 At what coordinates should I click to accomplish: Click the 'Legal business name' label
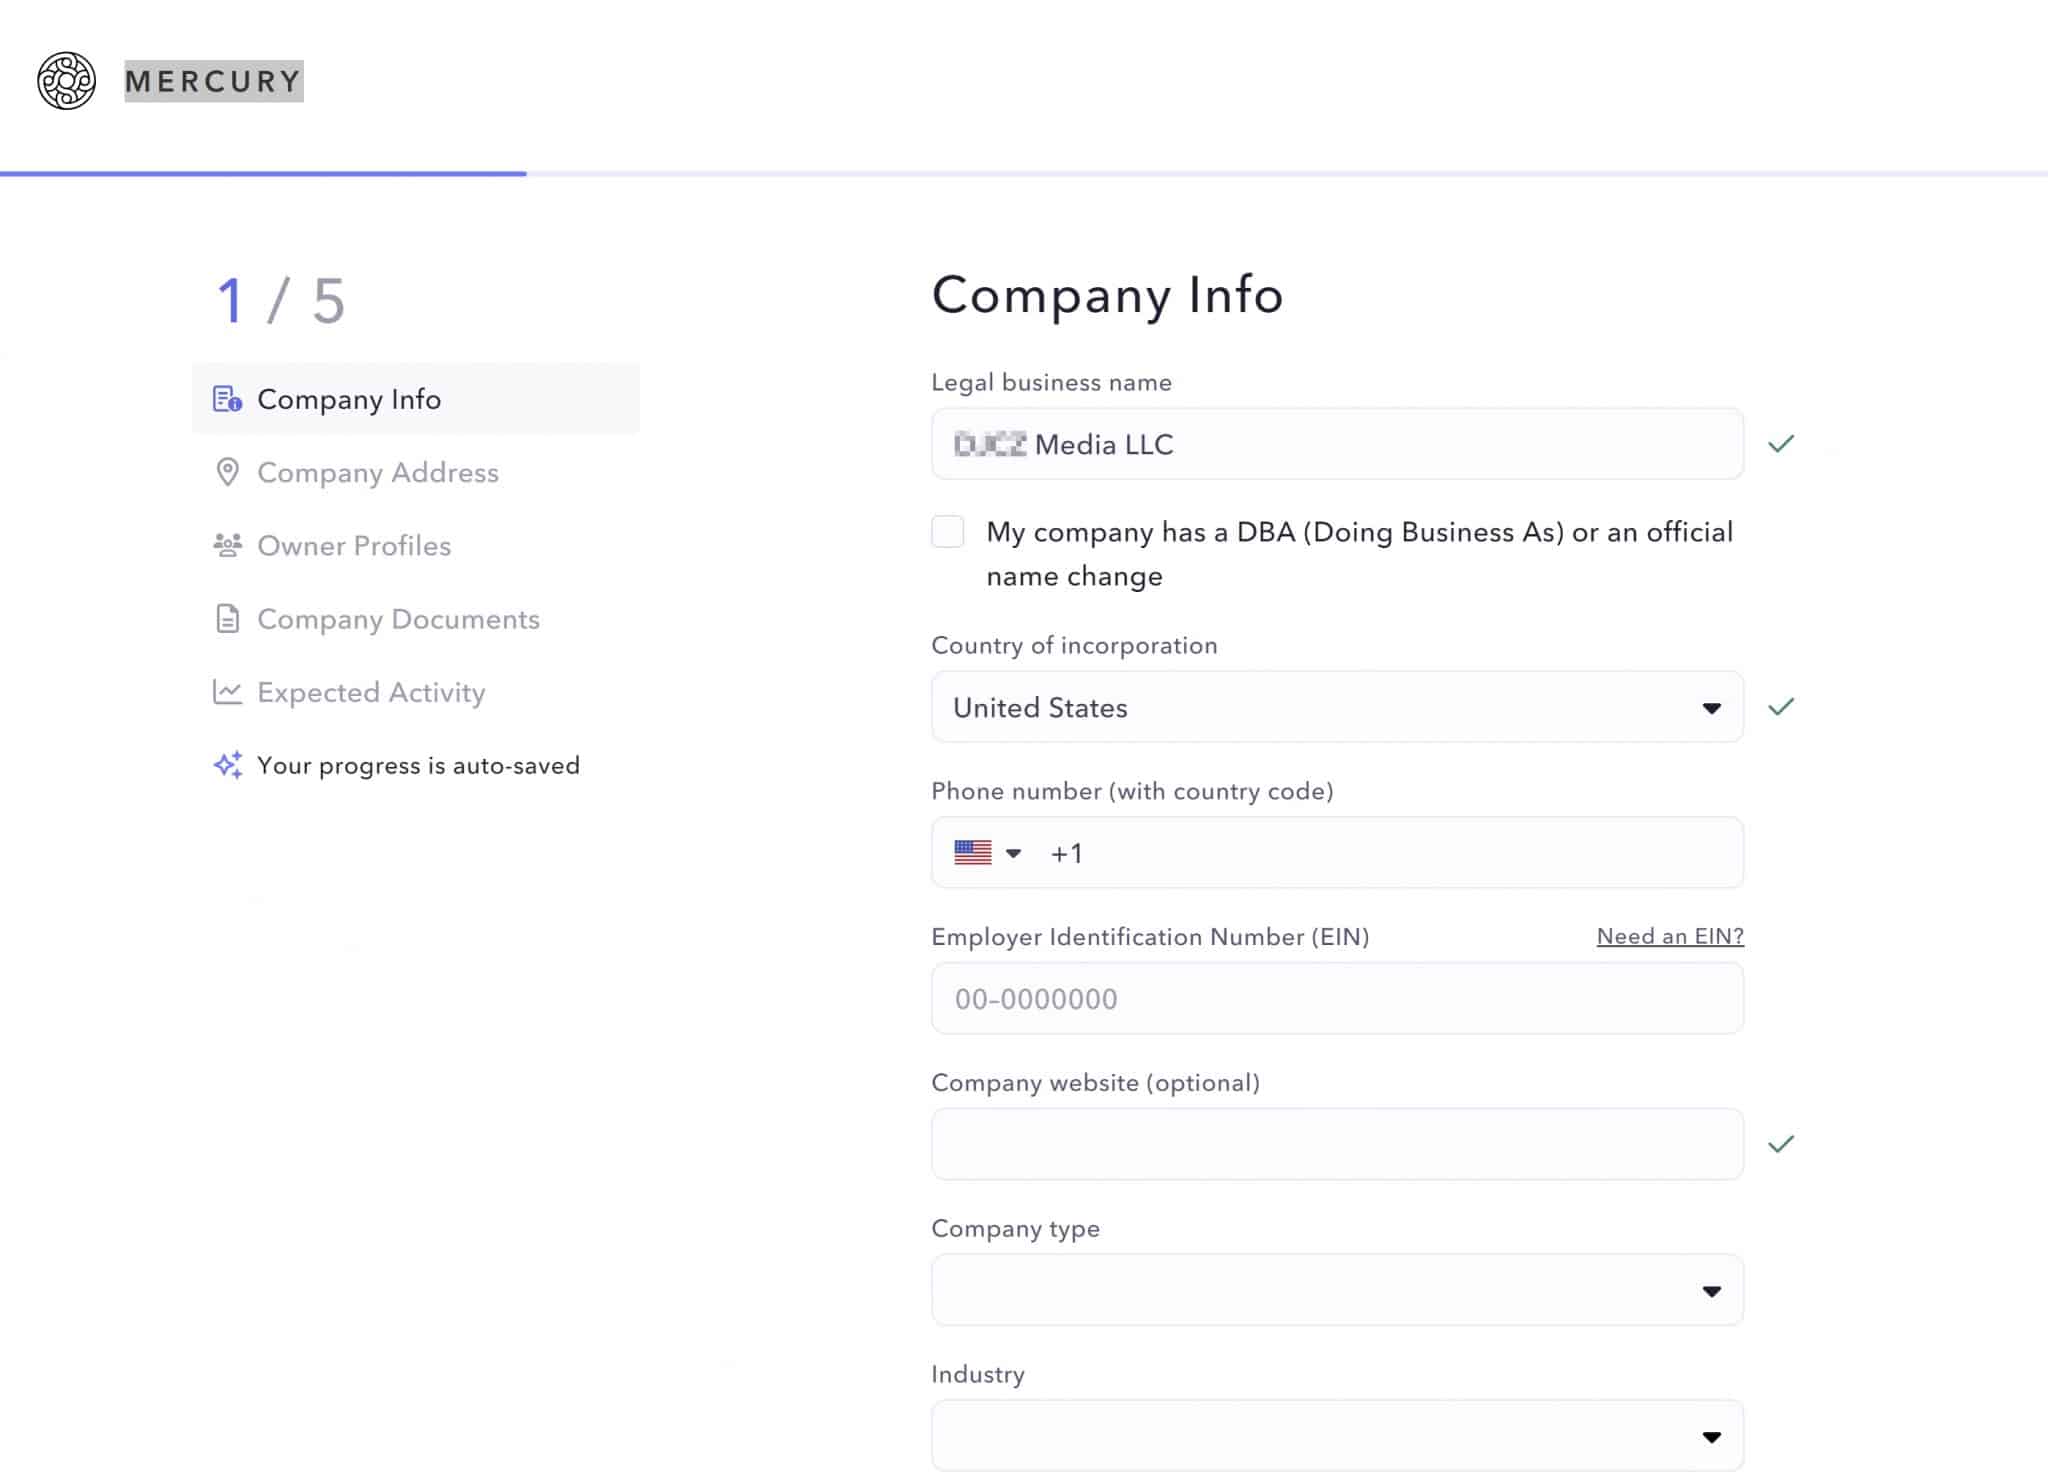tap(1051, 382)
